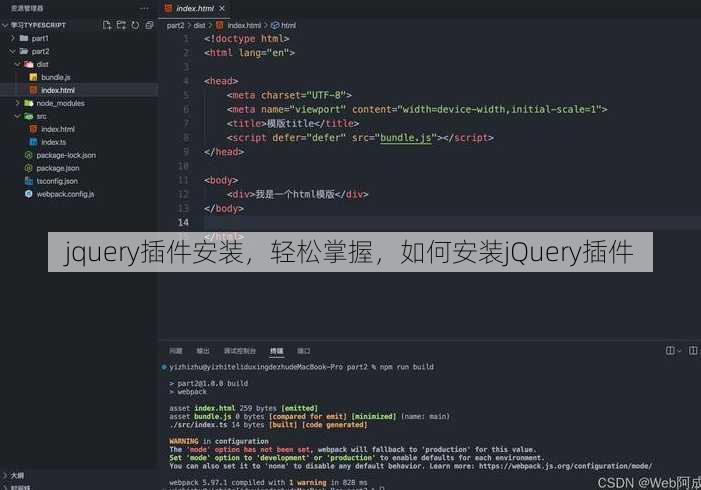701x490 pixels.
Task: Click the node_modules folder icon
Action: click(29, 103)
